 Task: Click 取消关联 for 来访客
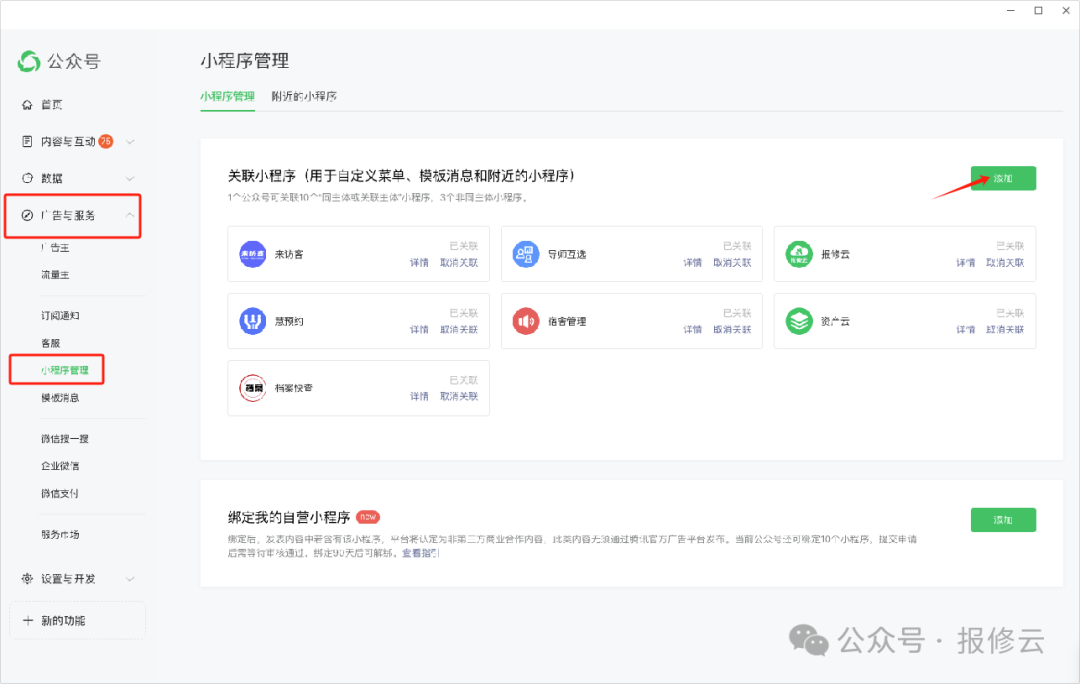459,262
